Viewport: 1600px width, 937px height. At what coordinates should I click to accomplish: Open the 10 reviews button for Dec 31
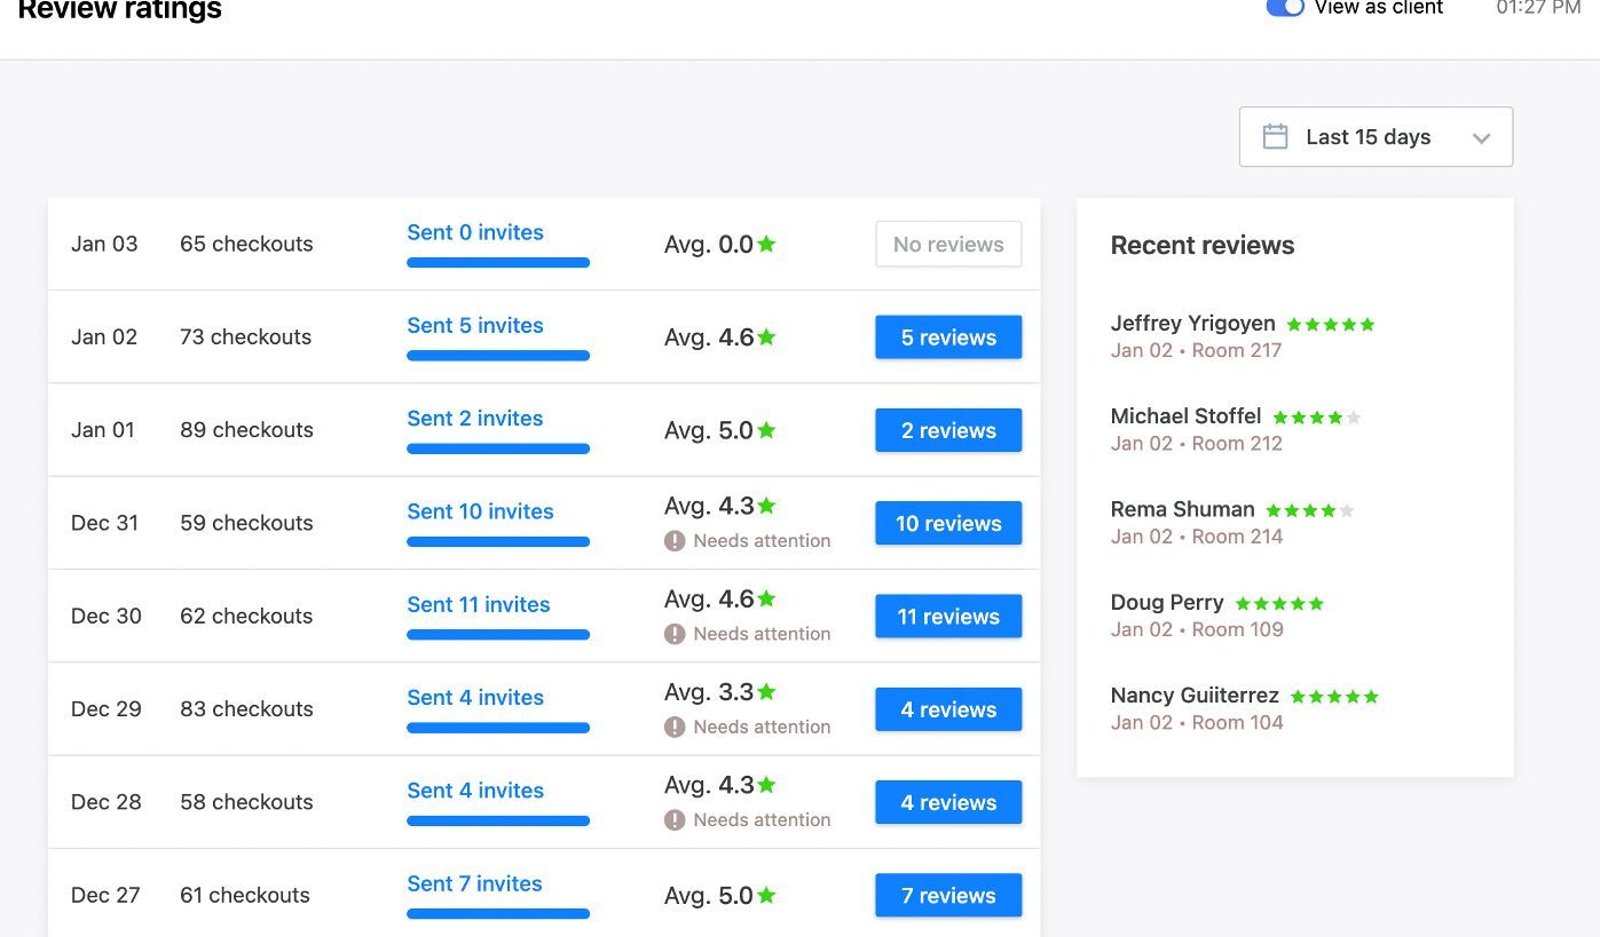click(x=948, y=523)
